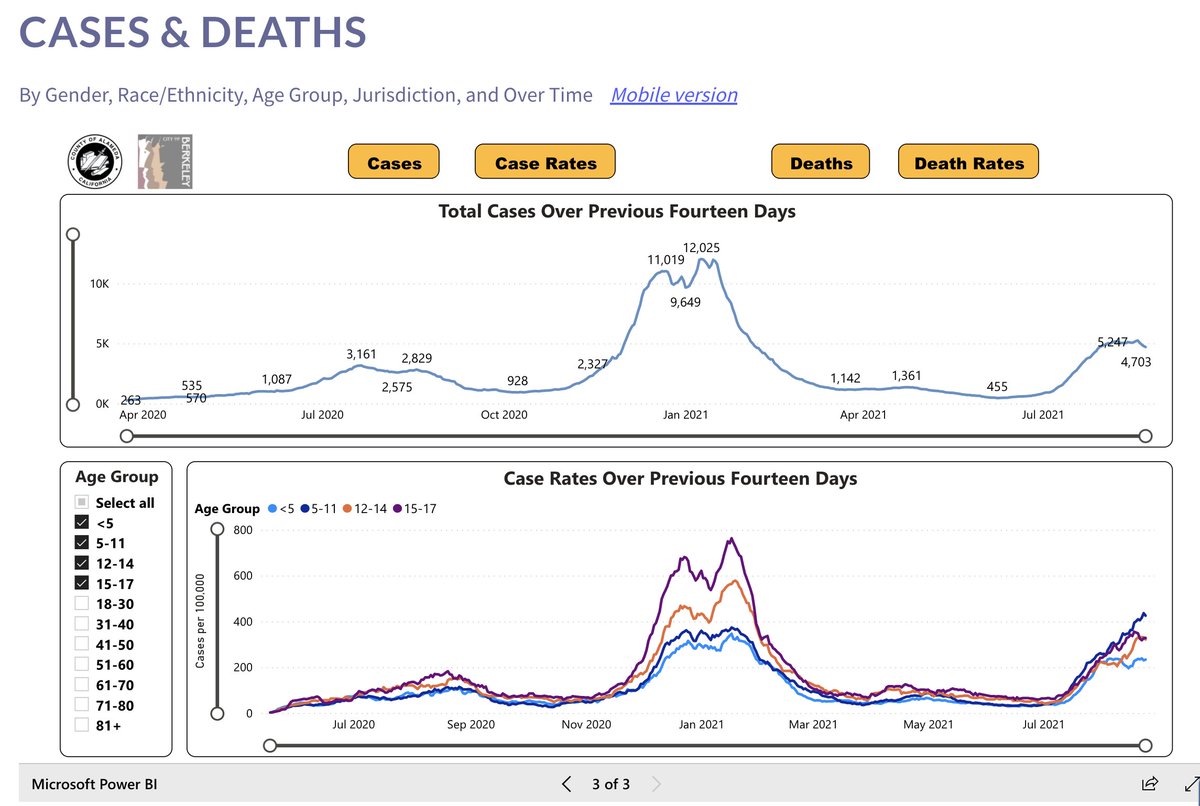Click the City of Berkeley logo
Image resolution: width=1200 pixels, height=806 pixels.
point(164,162)
